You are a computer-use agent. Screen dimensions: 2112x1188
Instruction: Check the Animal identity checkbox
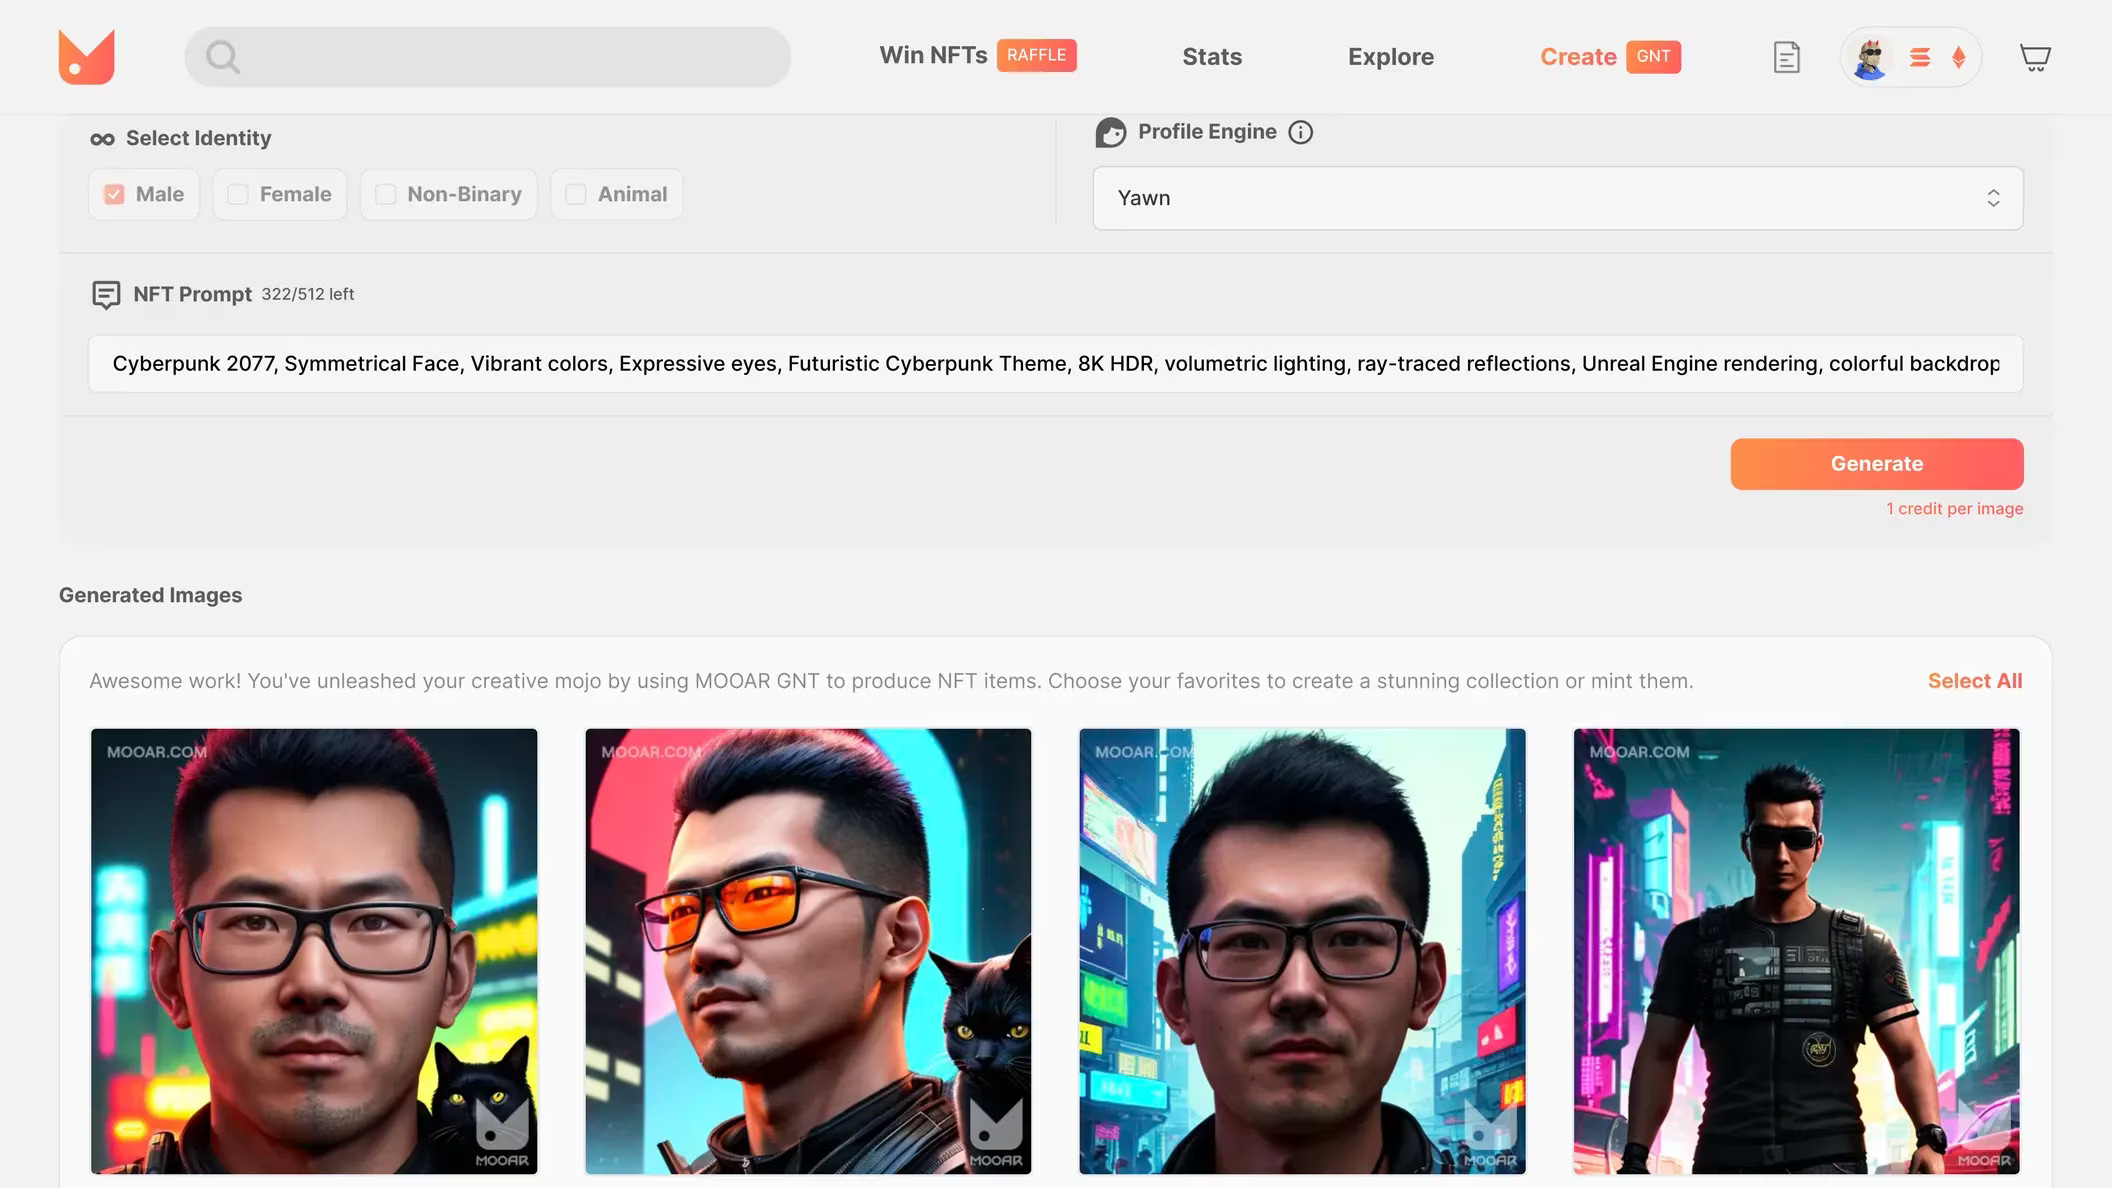[576, 194]
